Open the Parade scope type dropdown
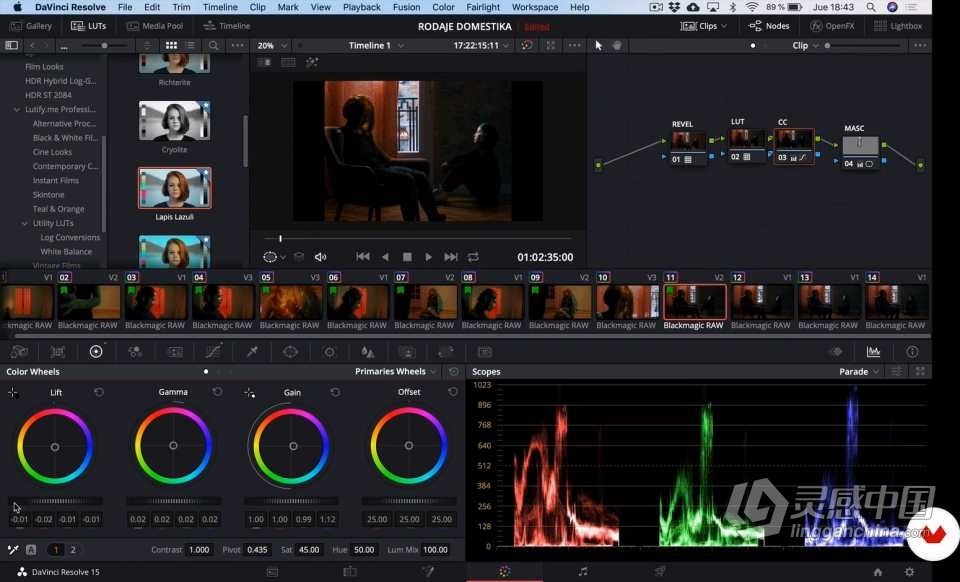The image size is (960, 582). click(859, 372)
